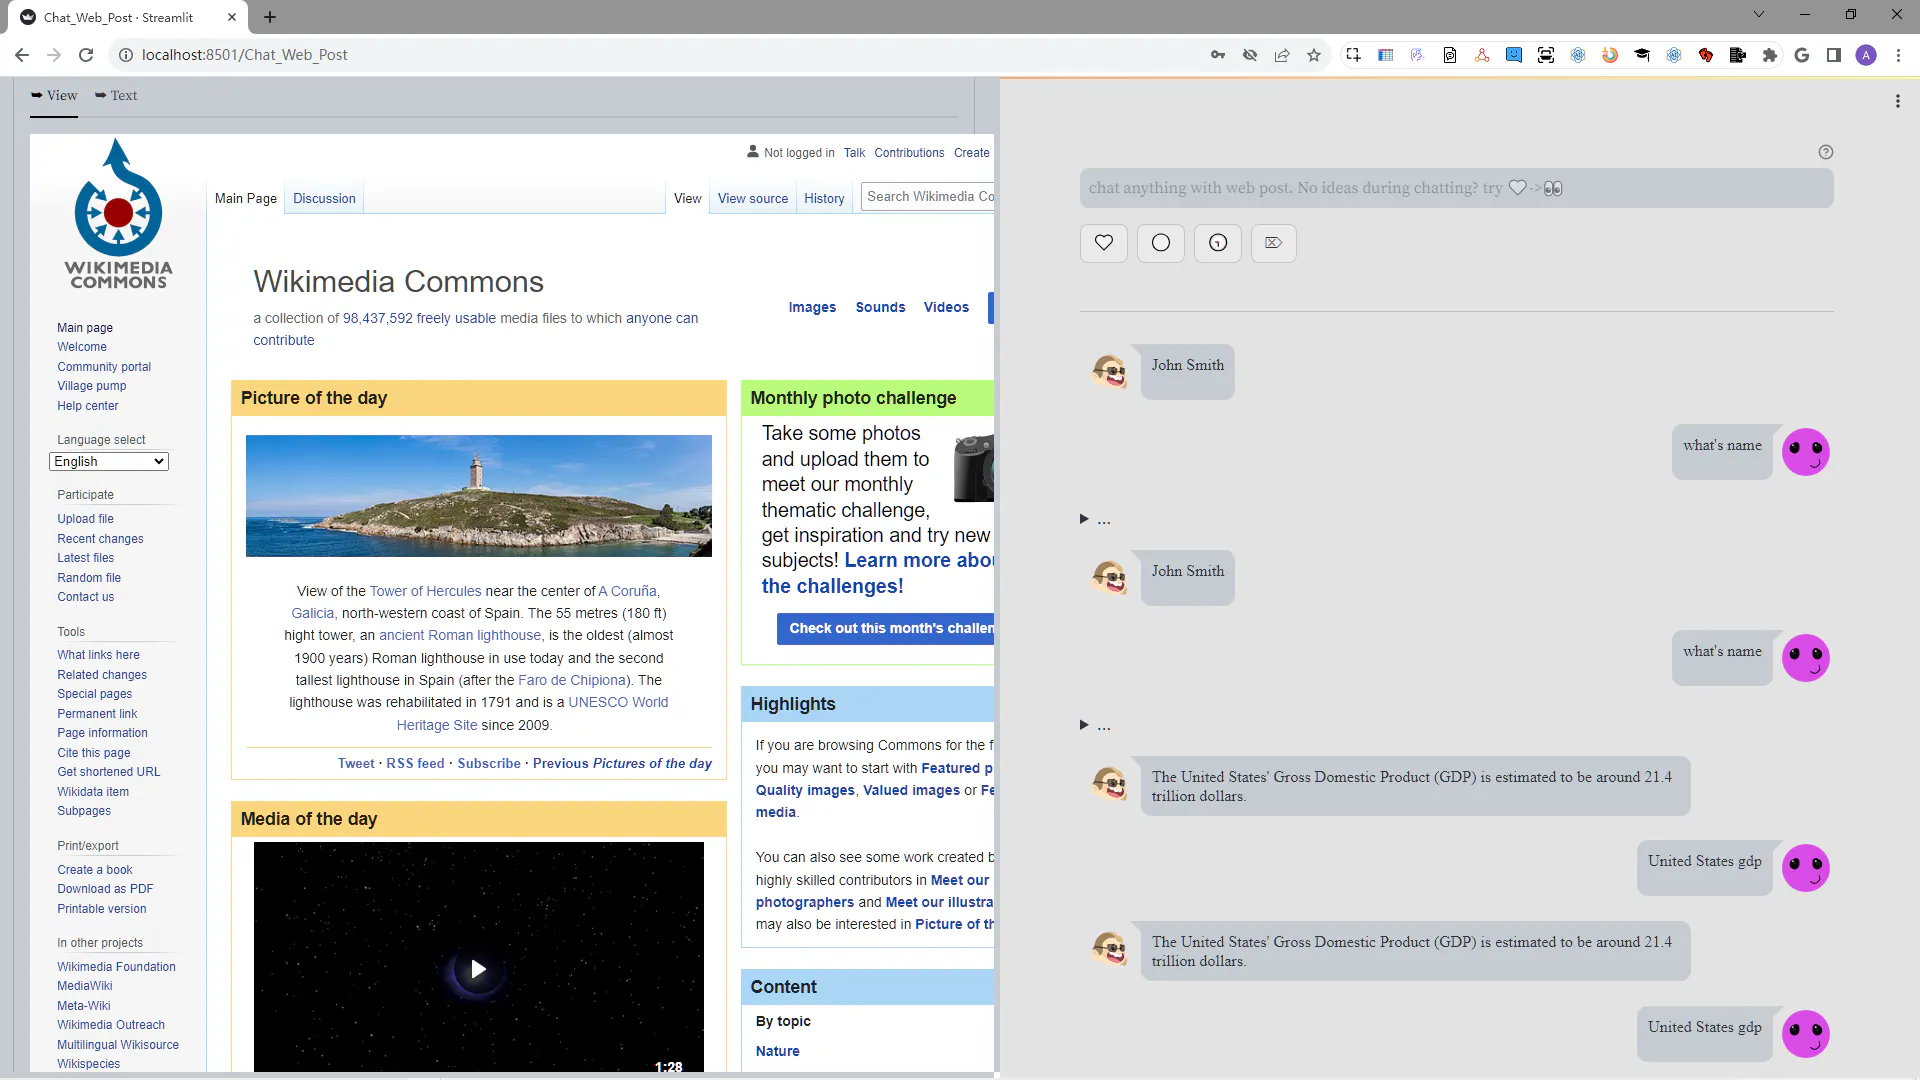Viewport: 1920px width, 1080px height.
Task: Switch to the View tab in Streamlit
Action: click(x=54, y=95)
